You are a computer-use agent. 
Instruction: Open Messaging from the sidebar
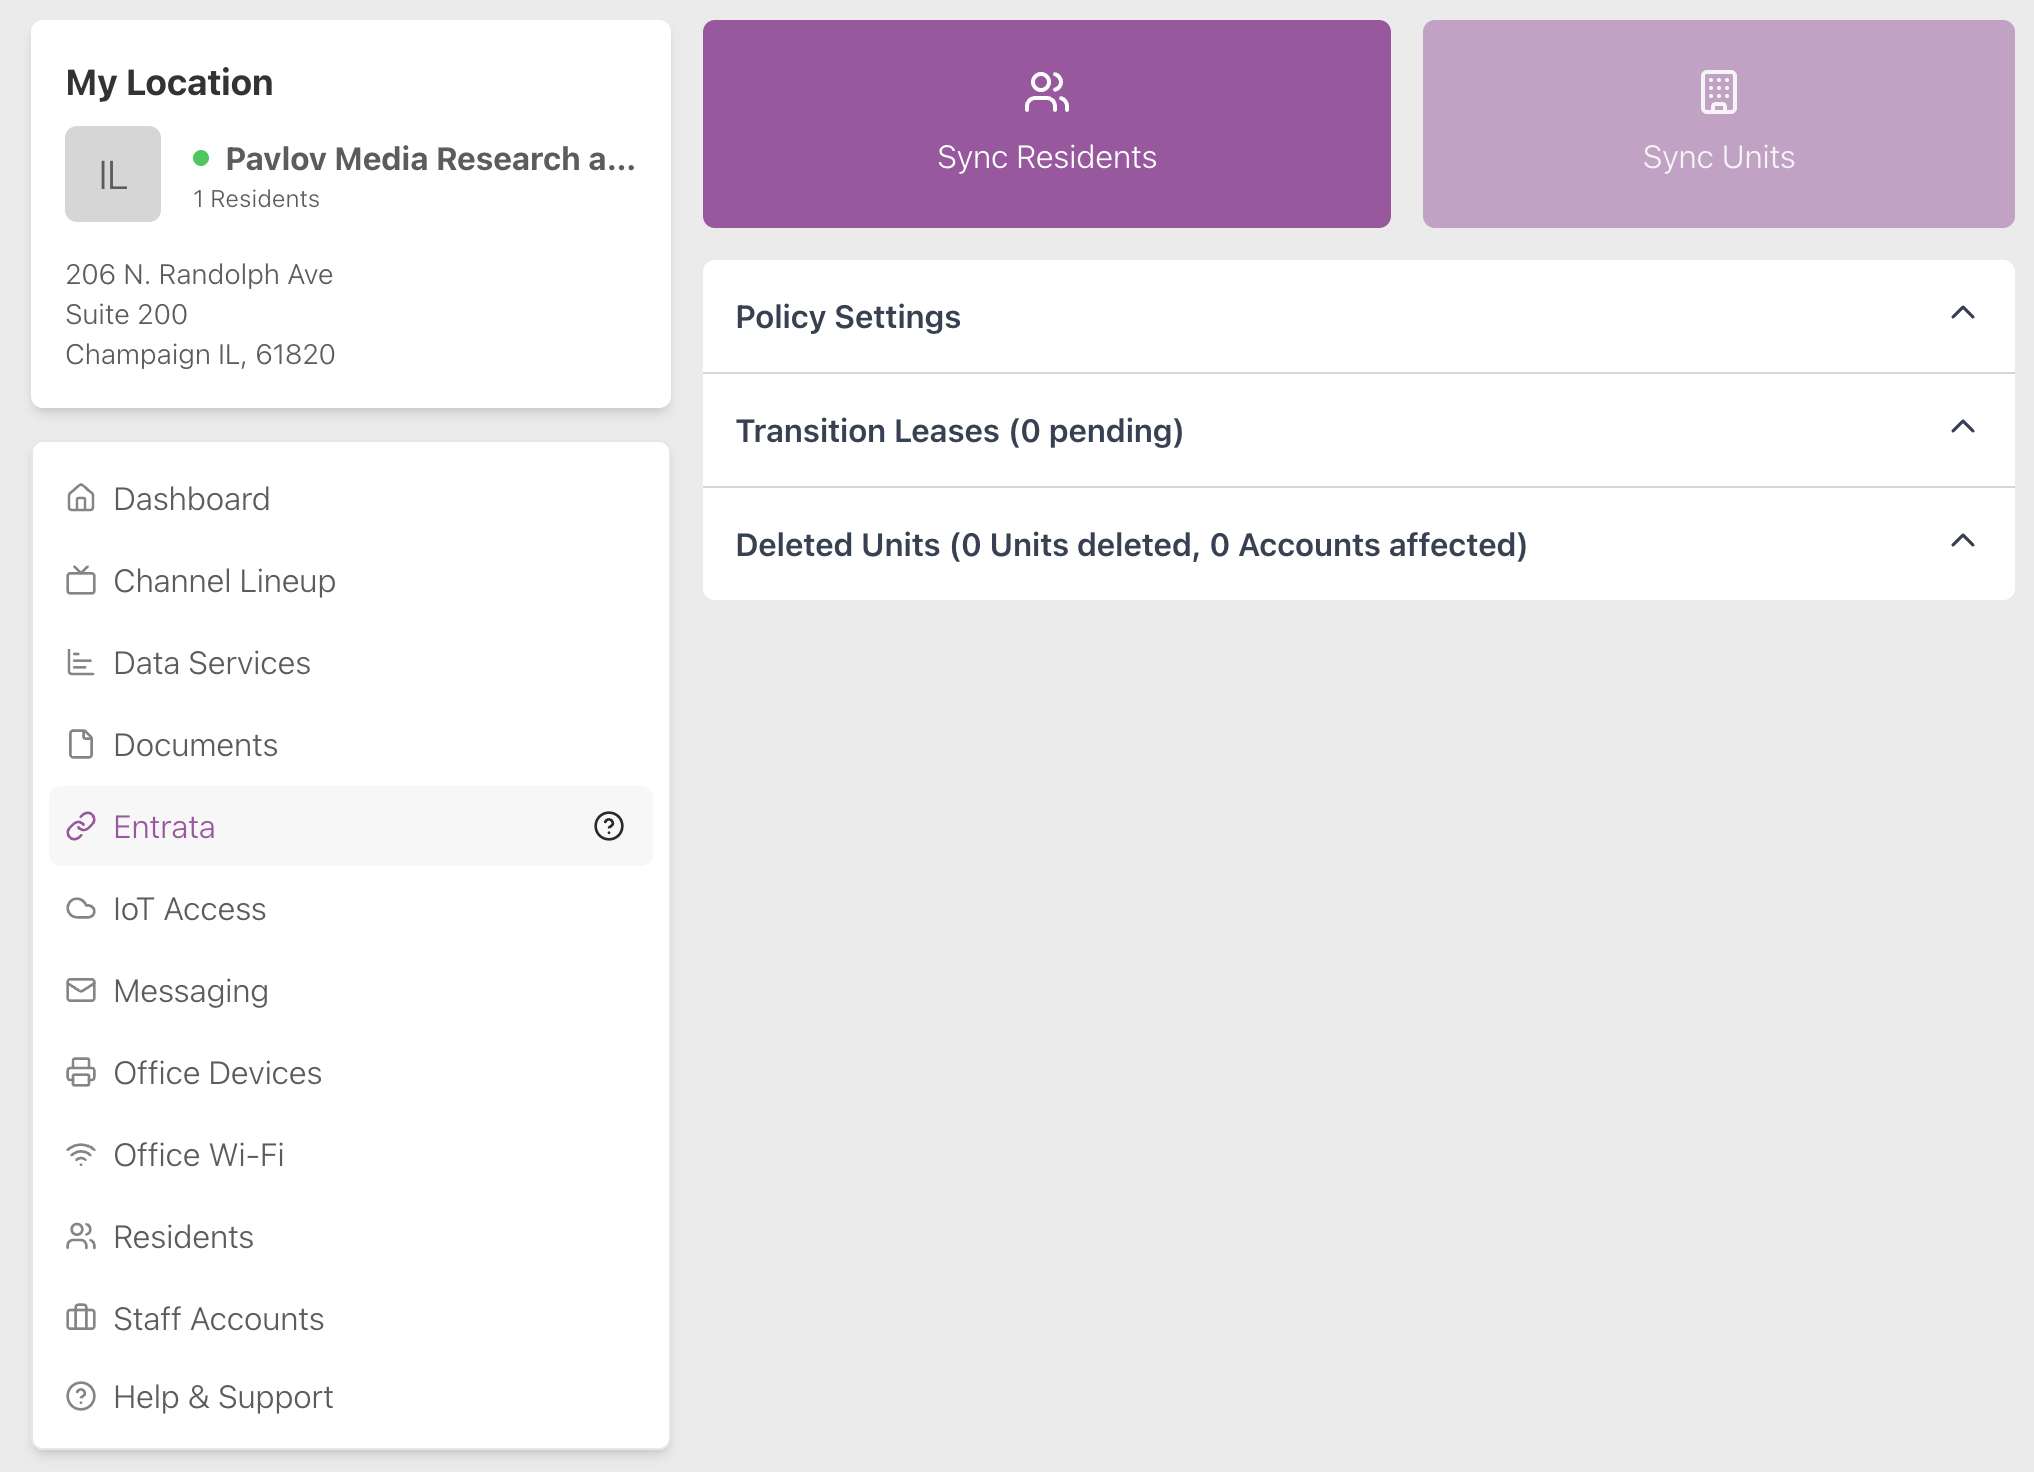351,990
